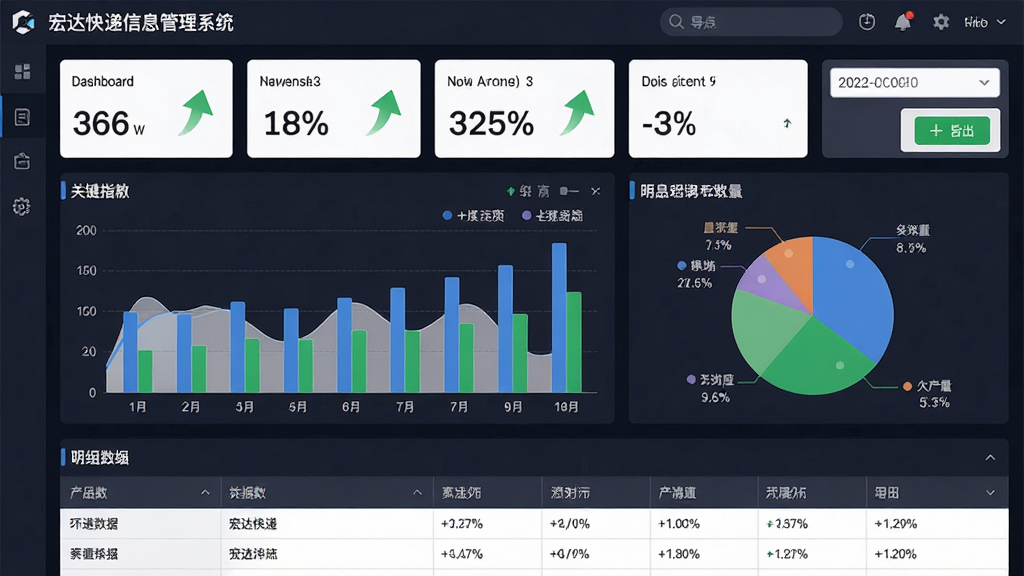Viewport: 1024px width, 576px height.
Task: Click the 宏达快递信息管理系统 title text
Action: (x=141, y=23)
